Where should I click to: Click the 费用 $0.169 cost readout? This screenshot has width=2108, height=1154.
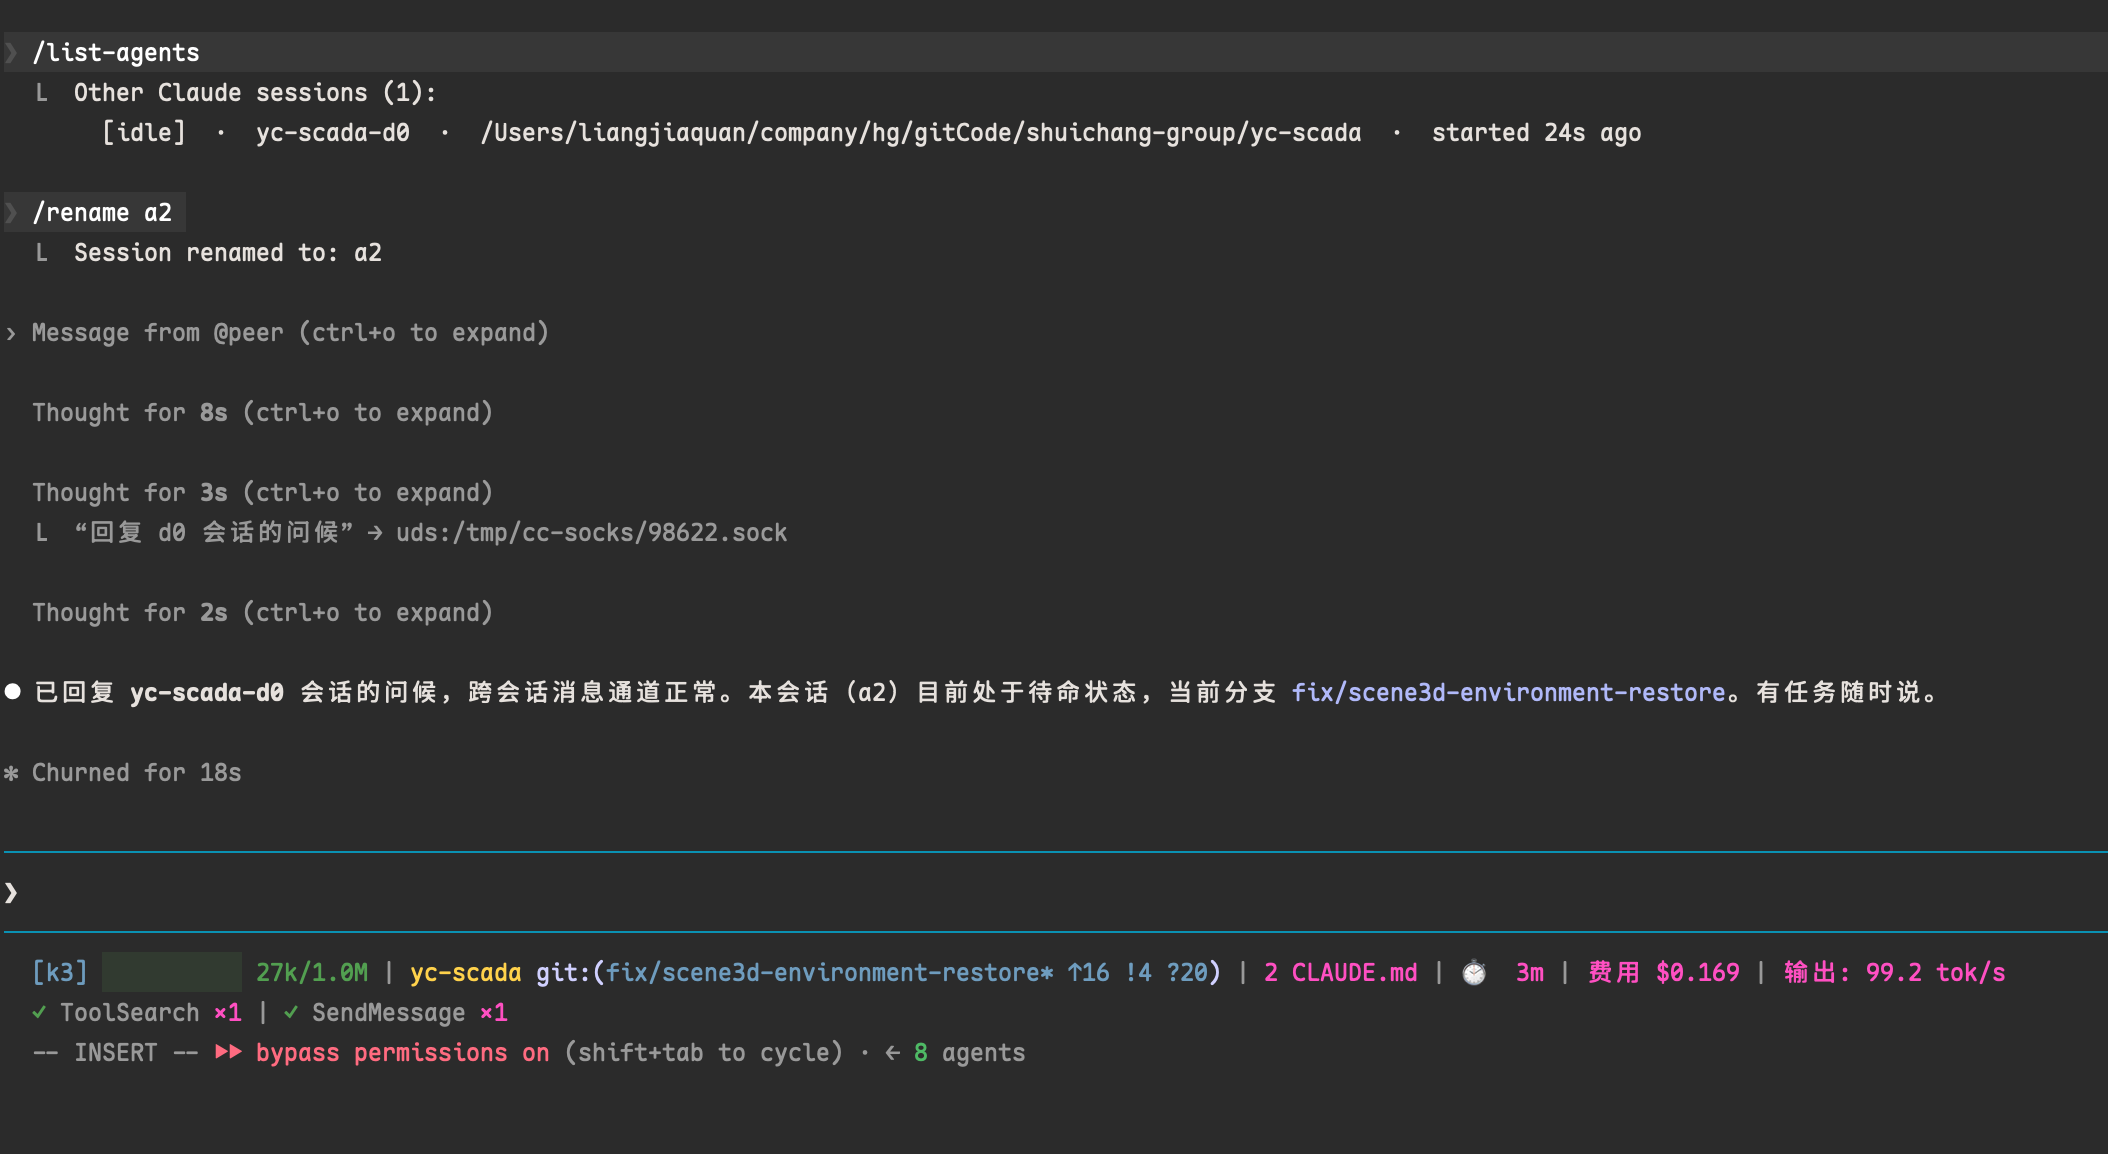[x=1664, y=972]
